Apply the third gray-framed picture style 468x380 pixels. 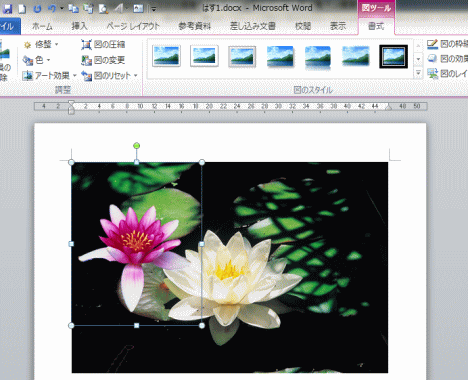pyautogui.click(x=242, y=56)
